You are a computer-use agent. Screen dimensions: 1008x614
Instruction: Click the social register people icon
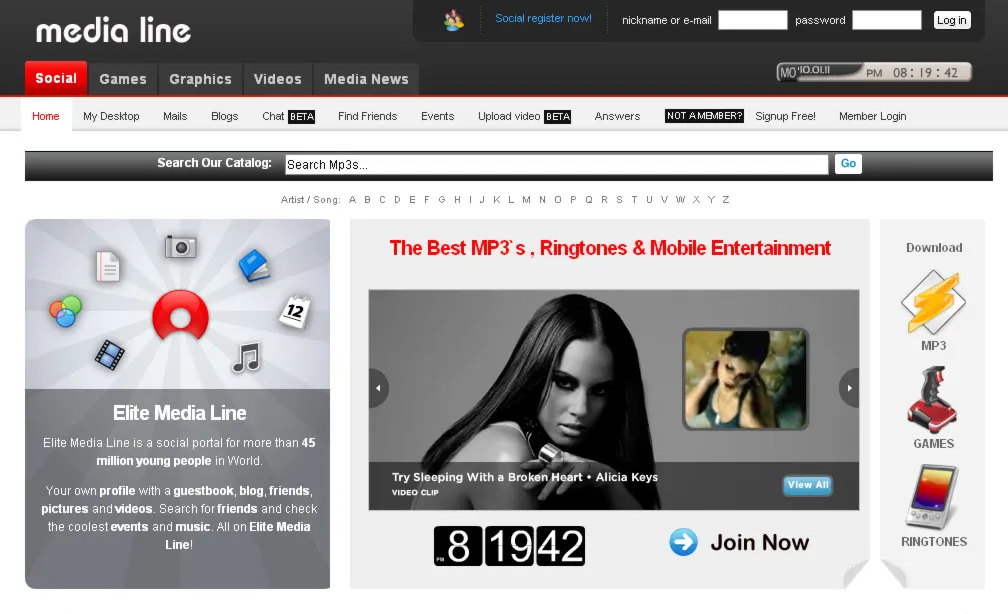(x=454, y=21)
